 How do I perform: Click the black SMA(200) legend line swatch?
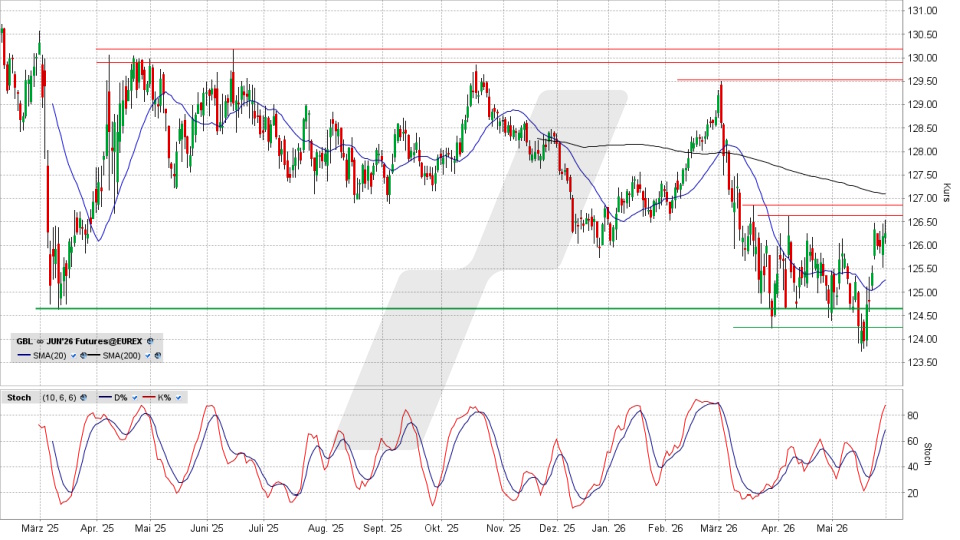coord(94,355)
